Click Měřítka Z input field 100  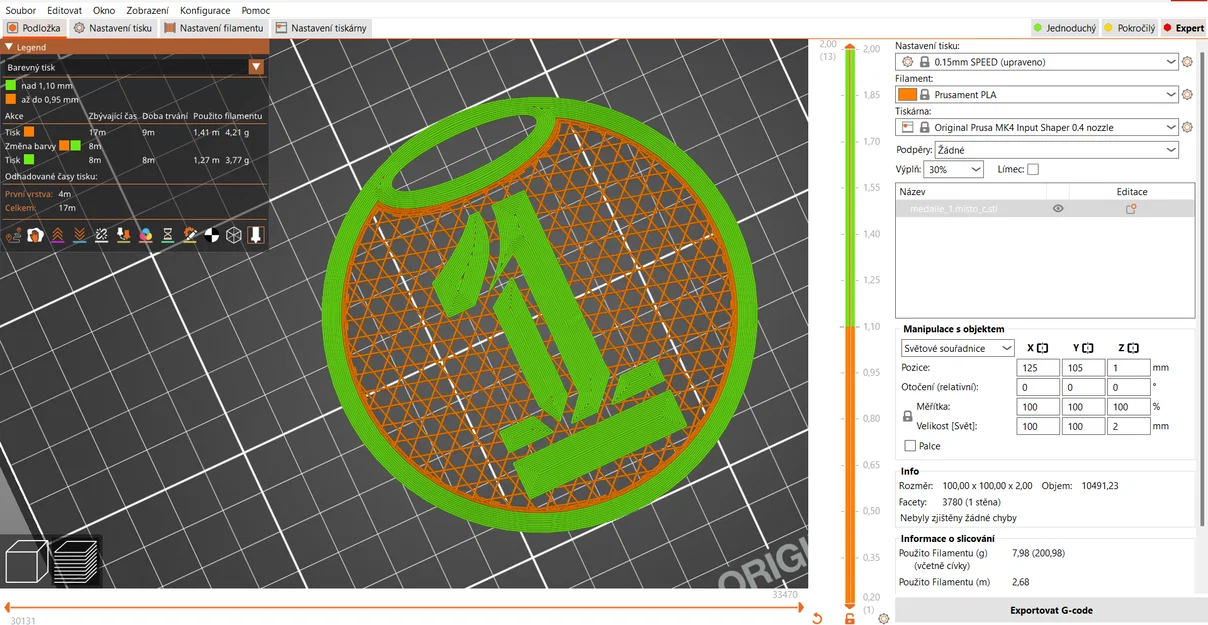(x=1129, y=407)
